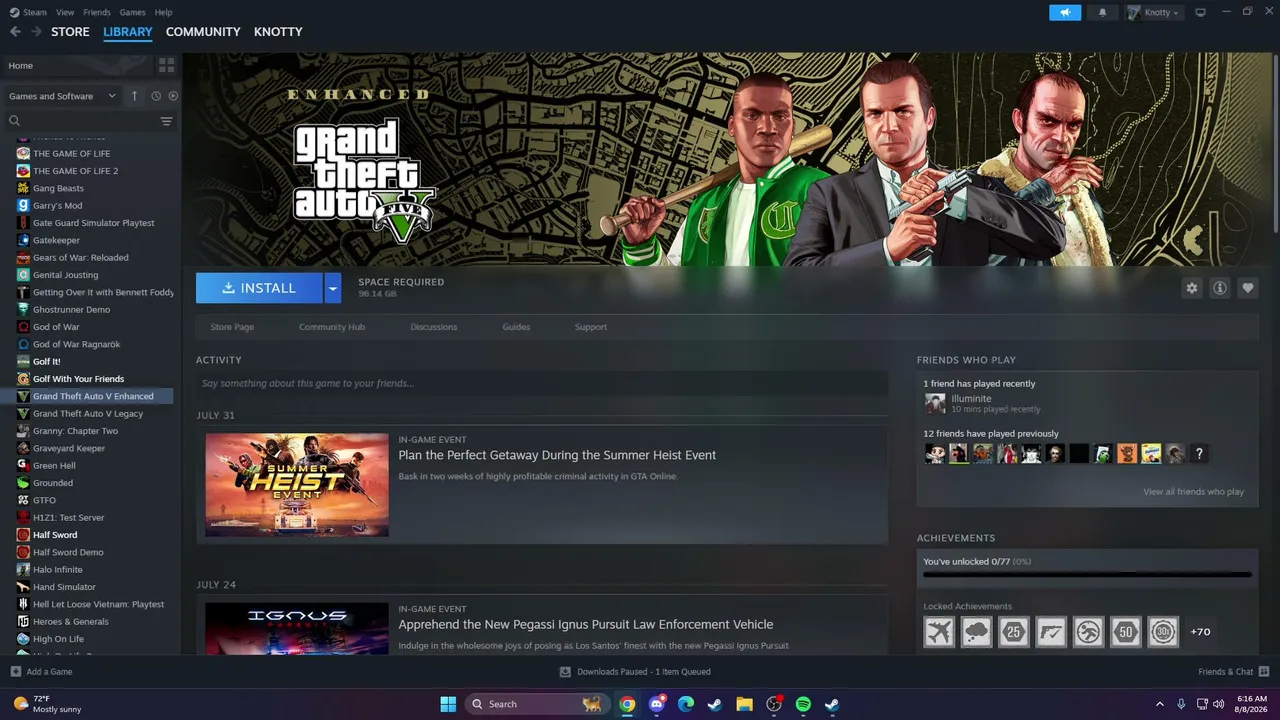Enter Big Picture mode via monitor icon
Screen dimensions: 1280x720
(1201, 12)
